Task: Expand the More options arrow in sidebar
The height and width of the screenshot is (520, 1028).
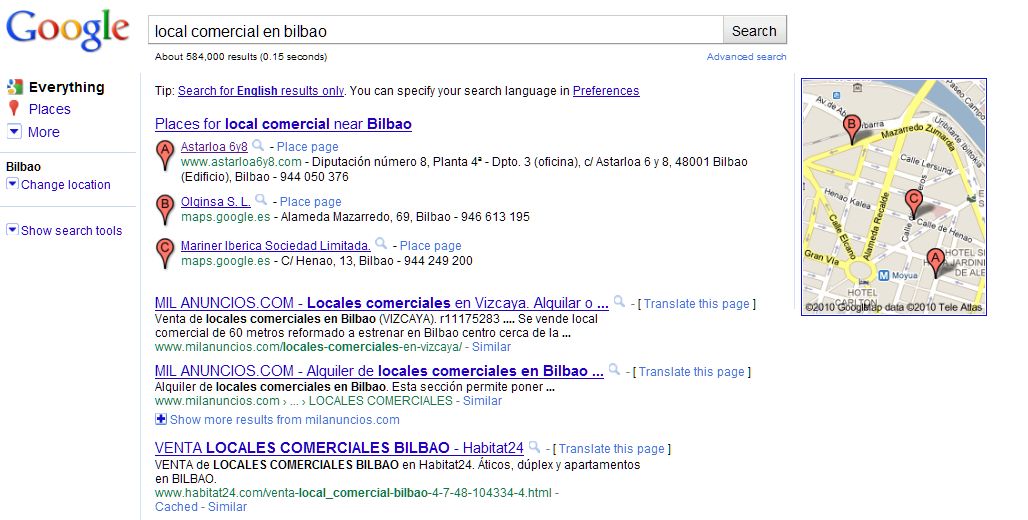Action: point(14,131)
